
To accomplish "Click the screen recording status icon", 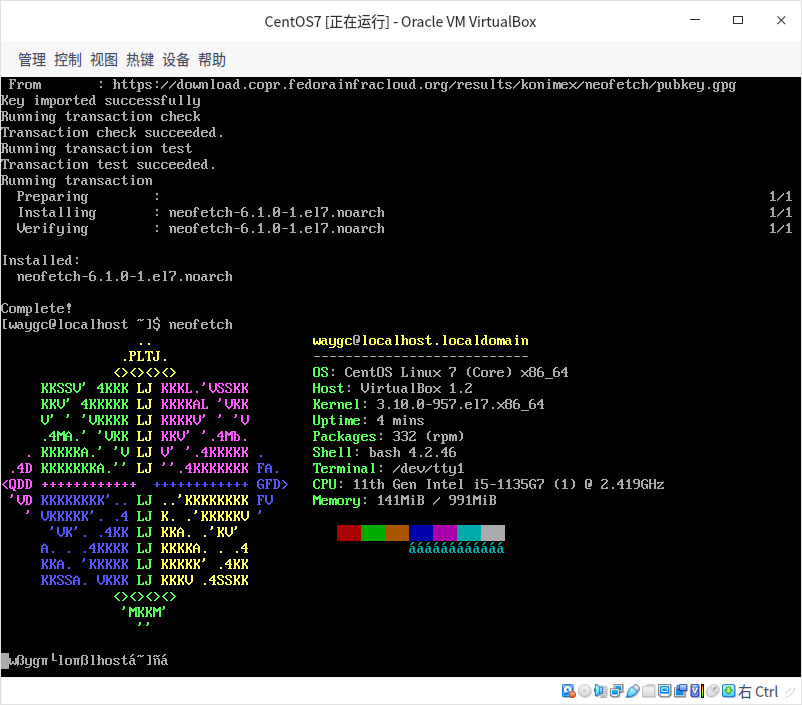I will tap(680, 691).
